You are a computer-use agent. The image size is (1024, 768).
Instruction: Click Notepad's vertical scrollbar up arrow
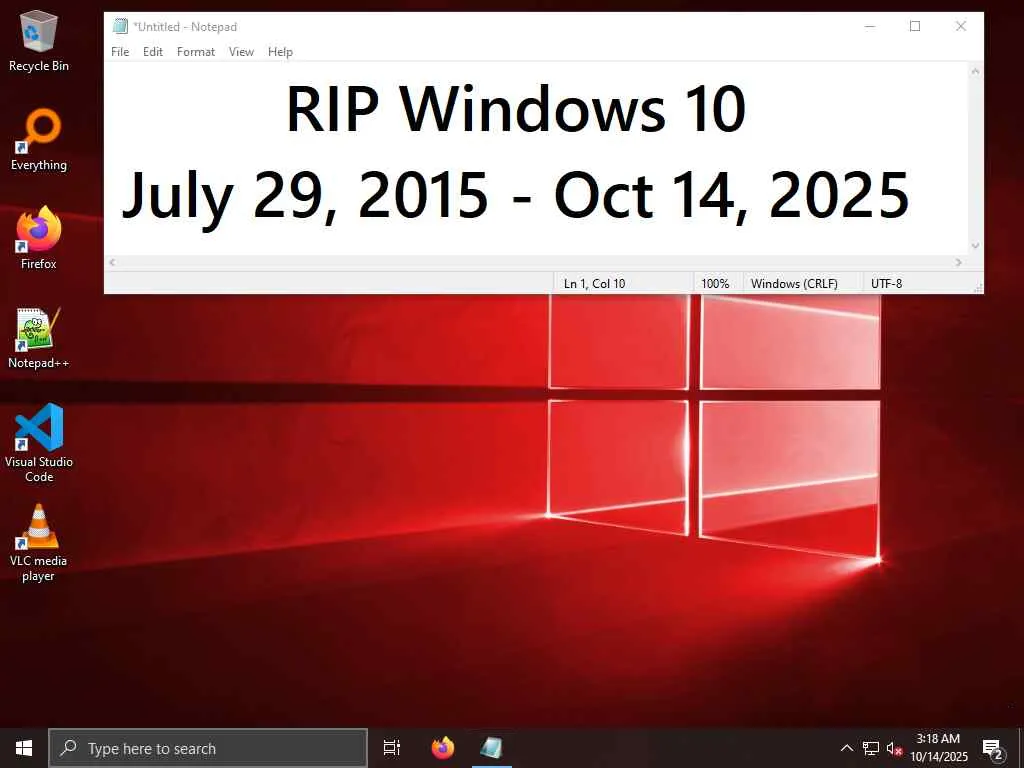click(976, 71)
